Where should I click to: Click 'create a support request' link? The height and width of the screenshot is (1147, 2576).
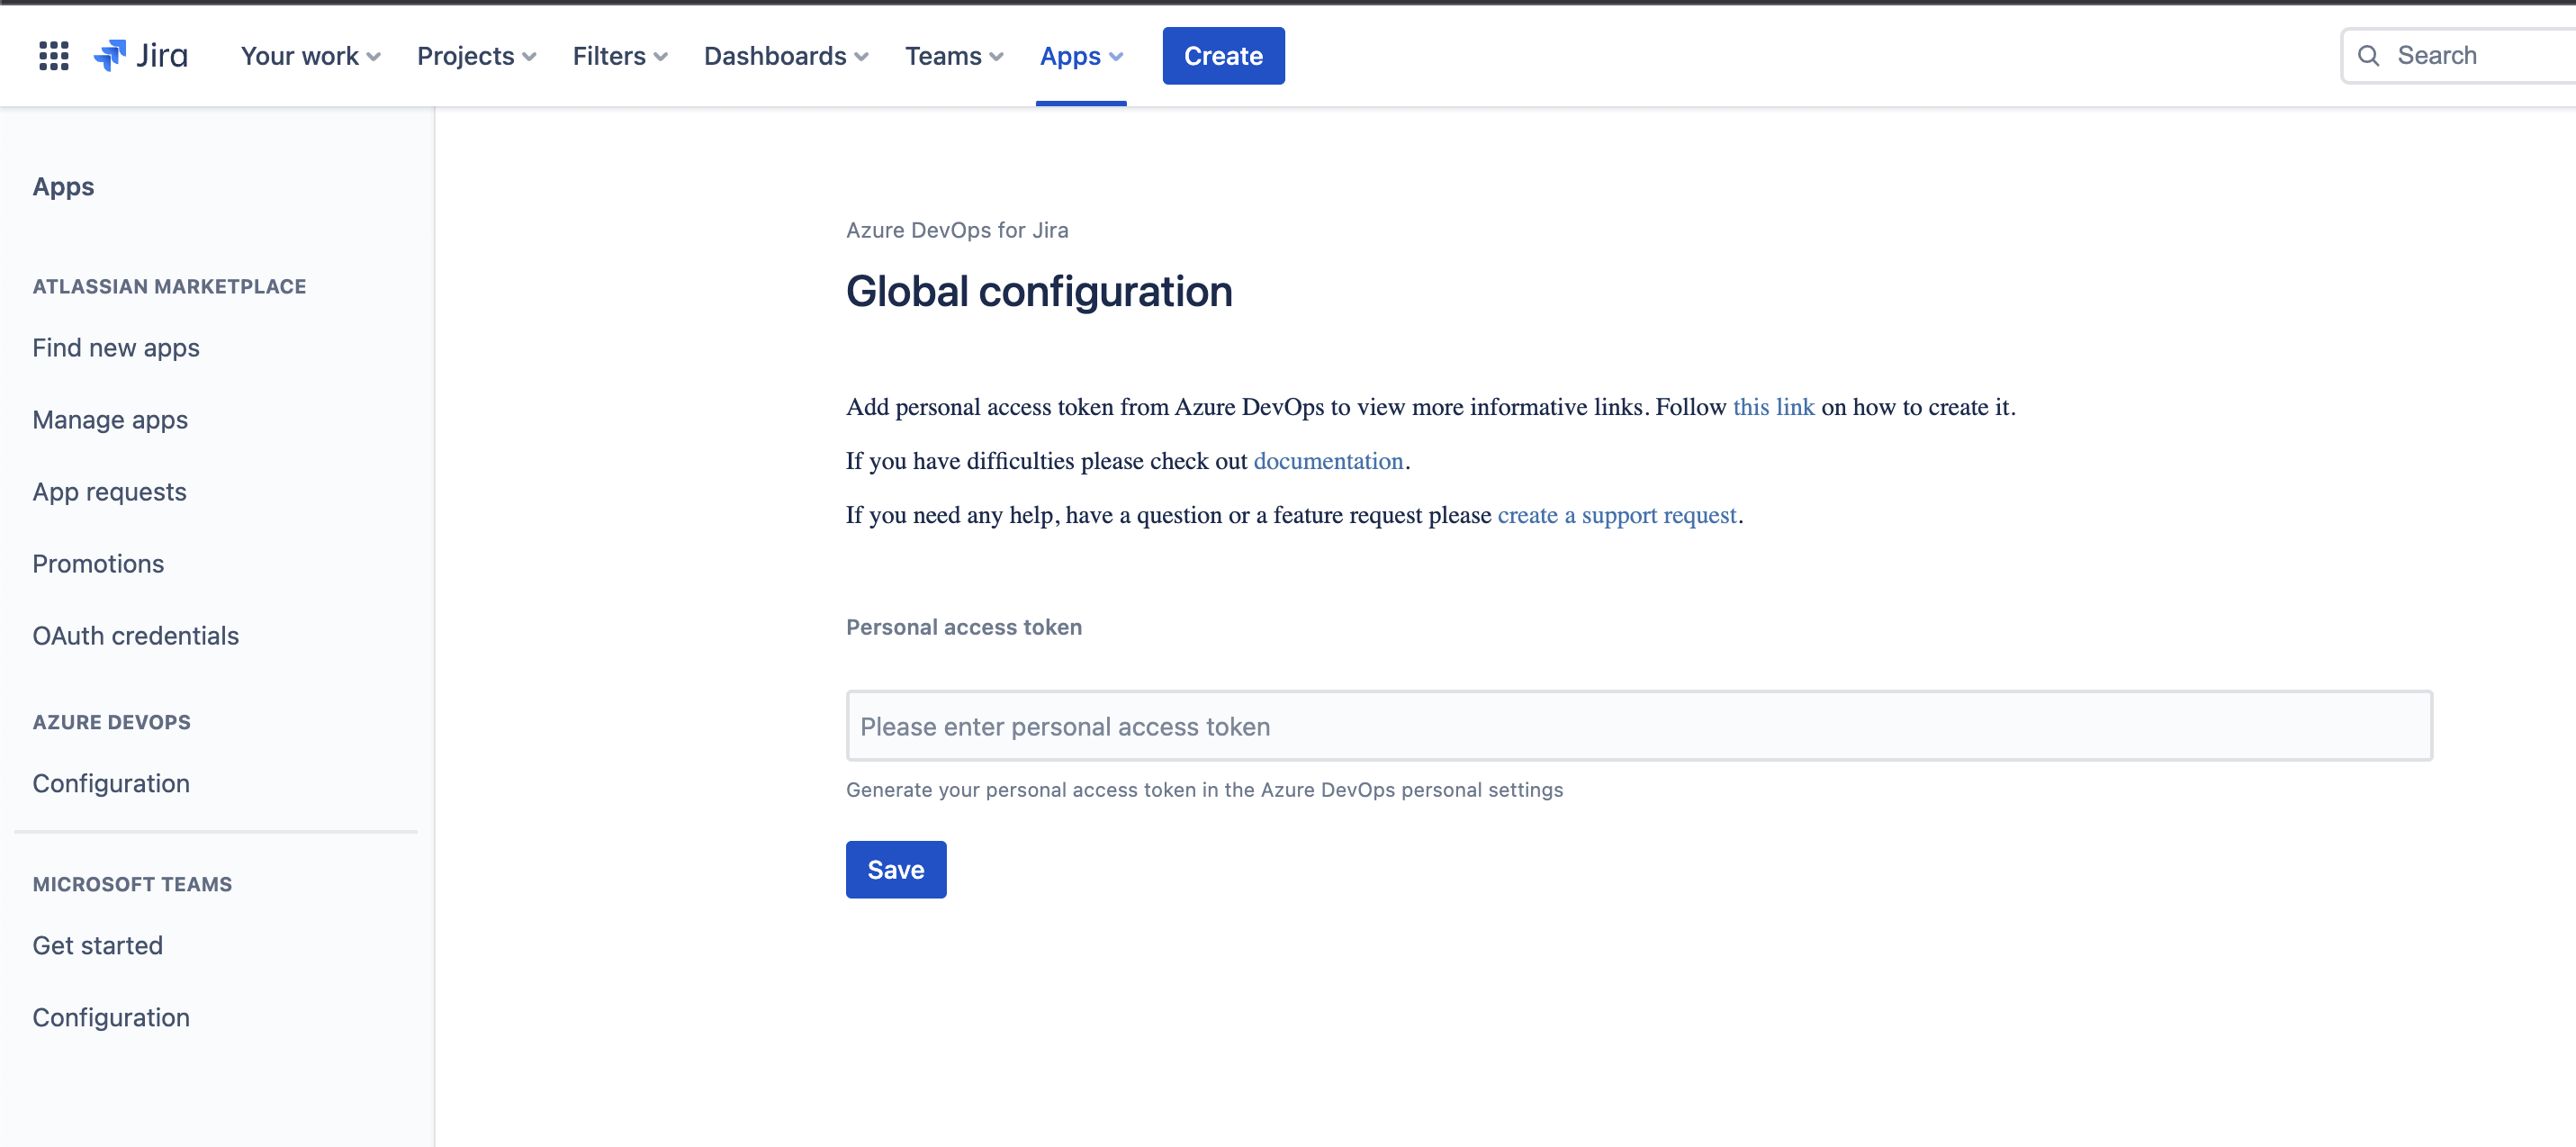pos(1616,515)
